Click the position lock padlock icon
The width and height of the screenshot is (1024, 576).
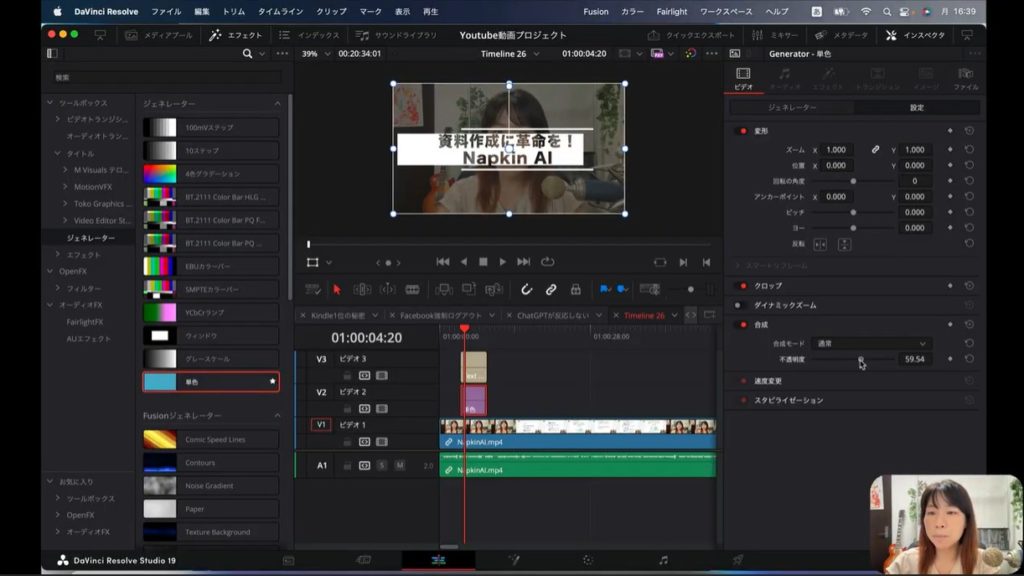pyautogui.click(x=575, y=289)
